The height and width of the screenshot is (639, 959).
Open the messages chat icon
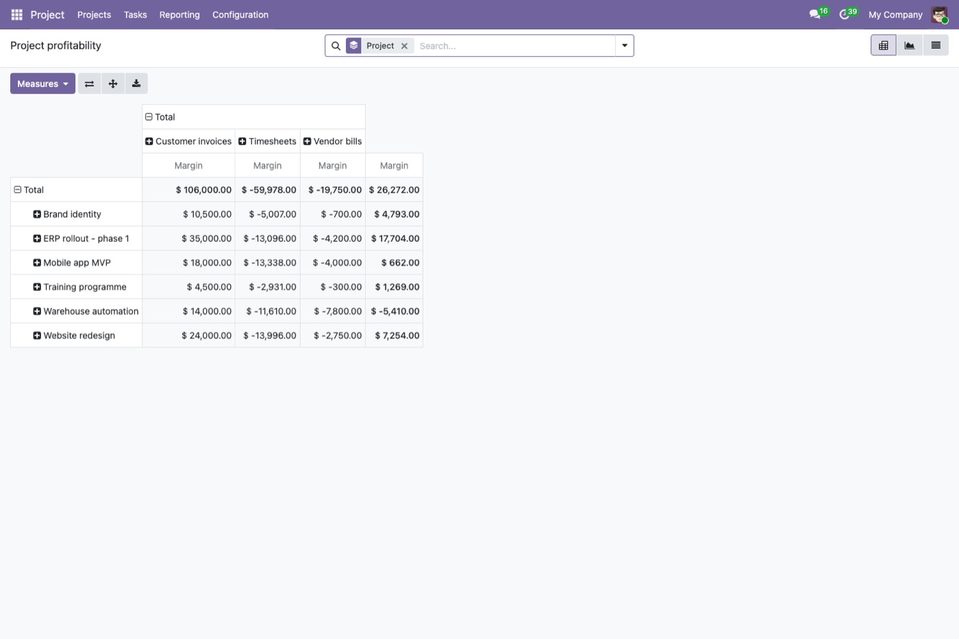(815, 14)
